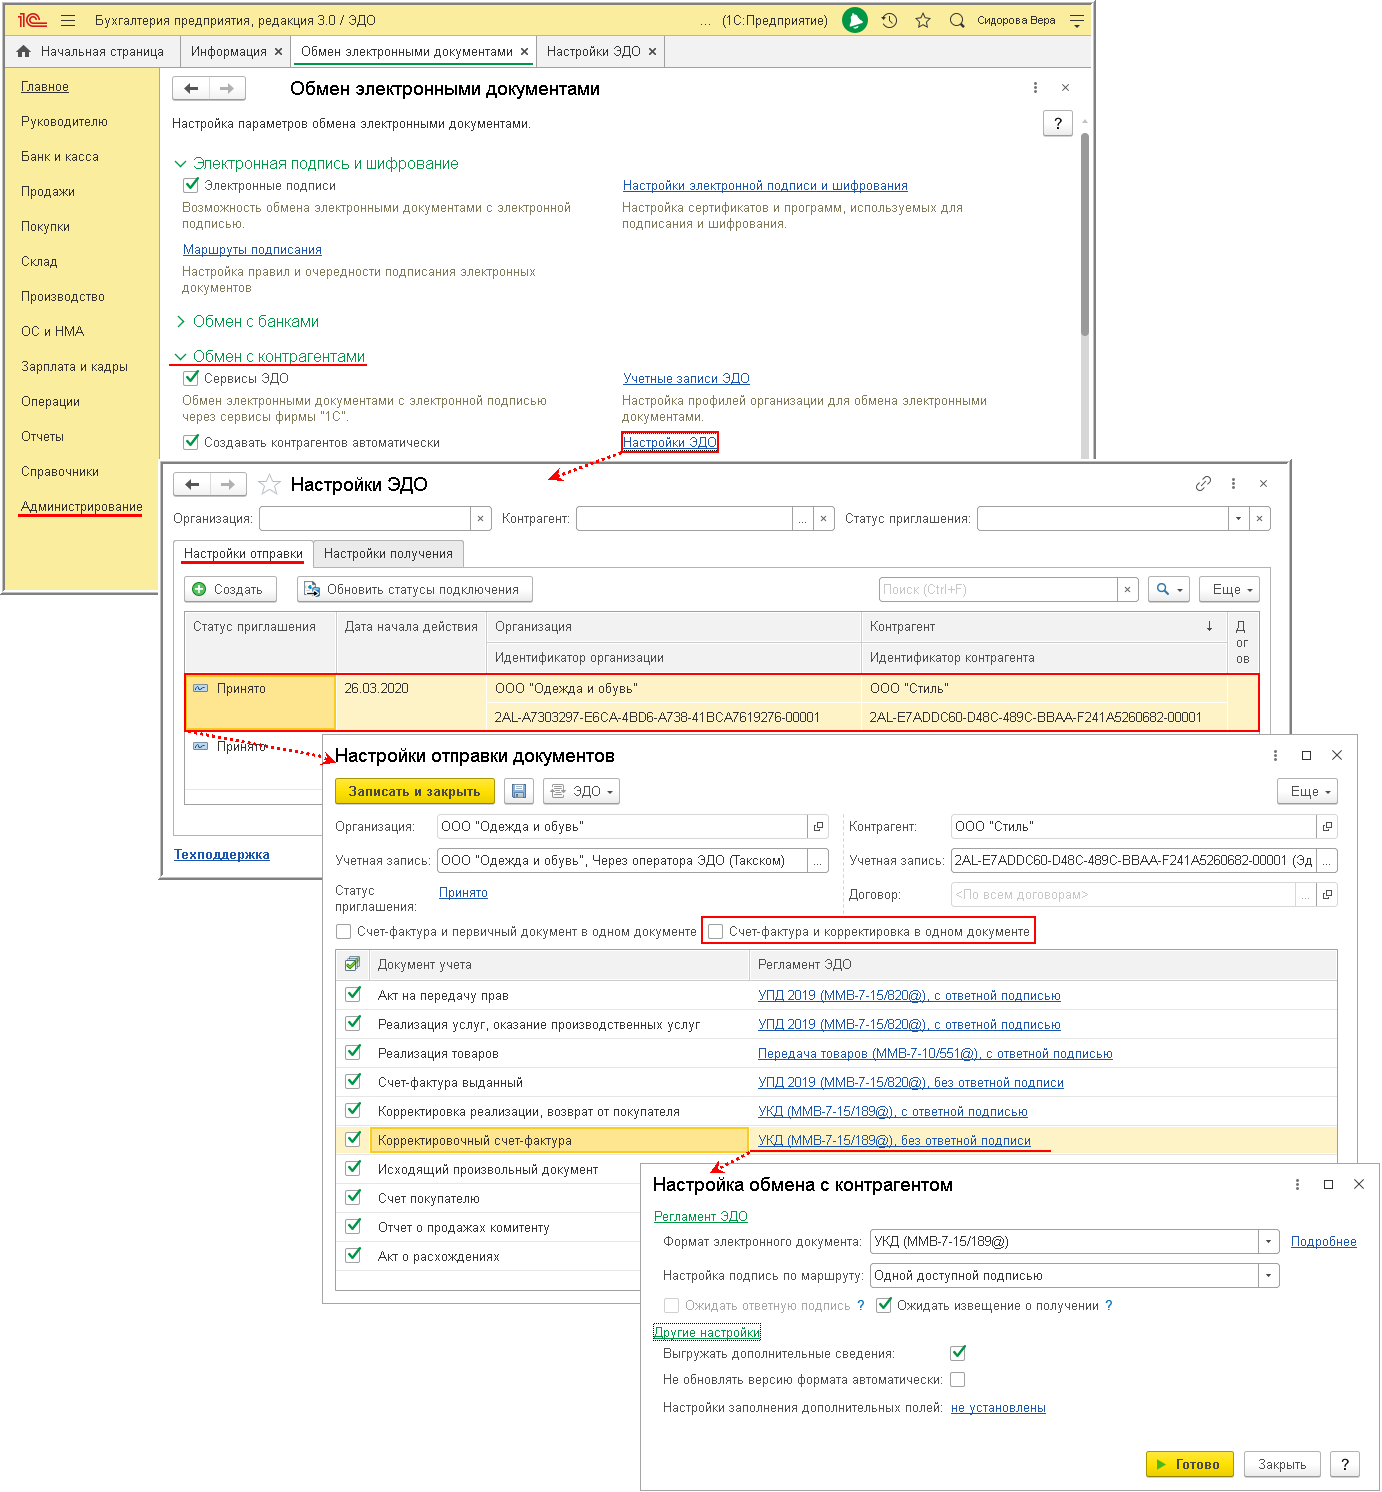The width and height of the screenshot is (1382, 1492).
Task: Enable Не обновлять версию формата автоматически
Action: [958, 1380]
